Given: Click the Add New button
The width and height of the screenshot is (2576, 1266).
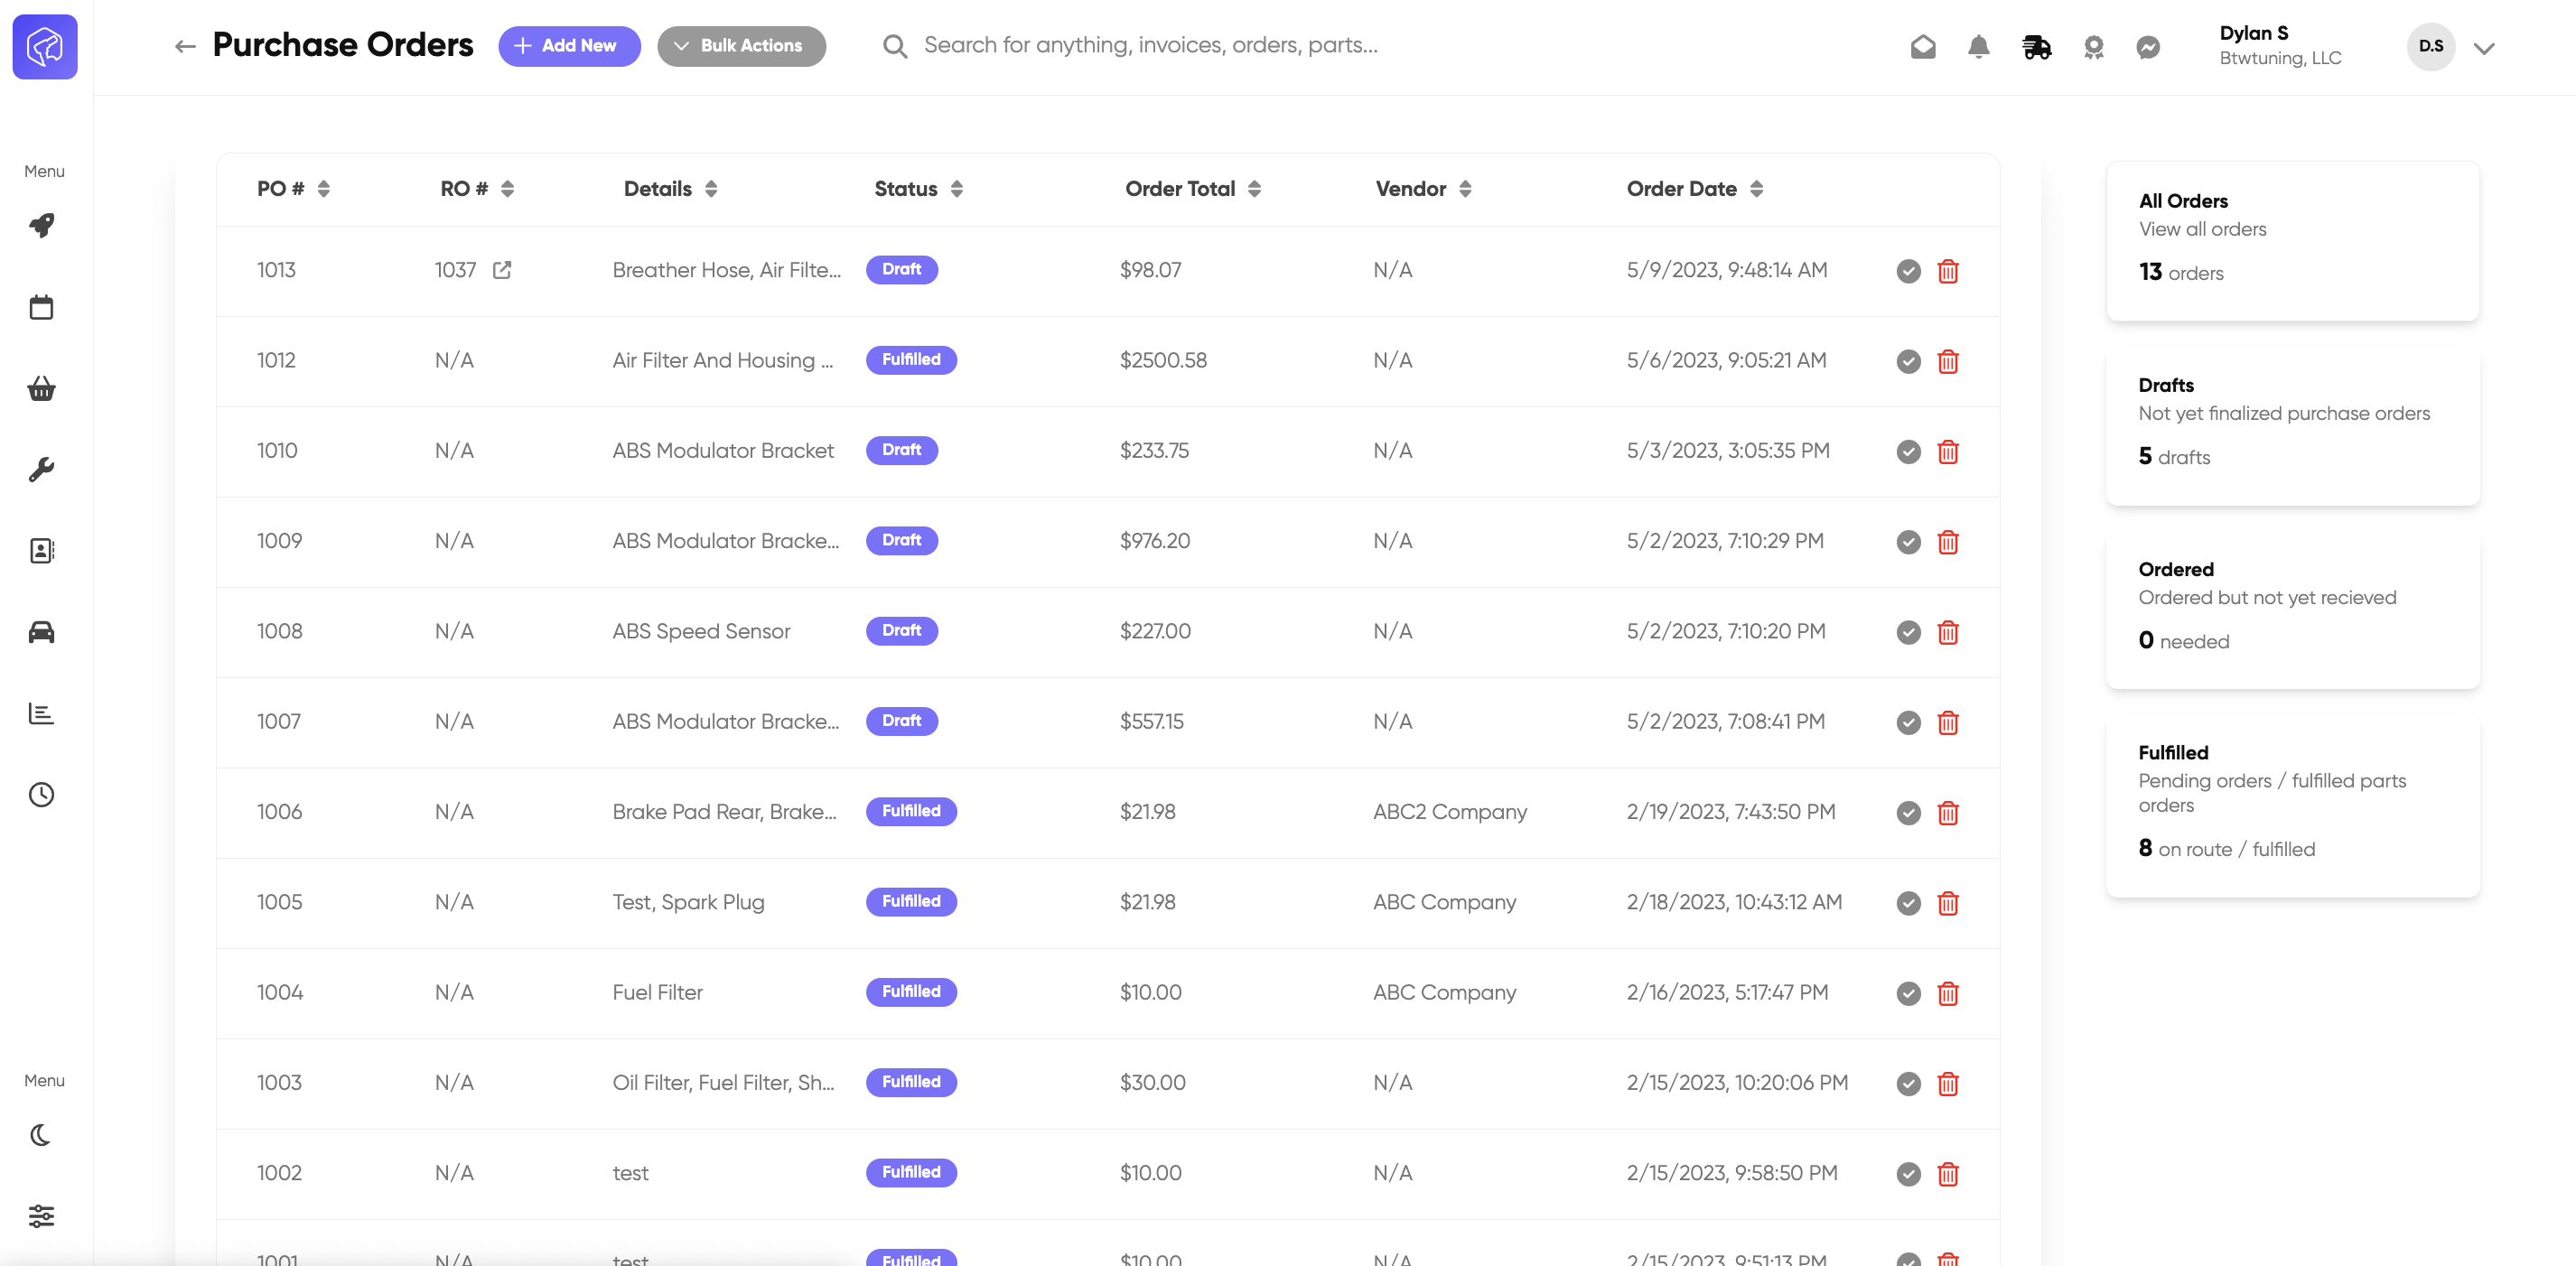Looking at the screenshot, I should pos(569,46).
